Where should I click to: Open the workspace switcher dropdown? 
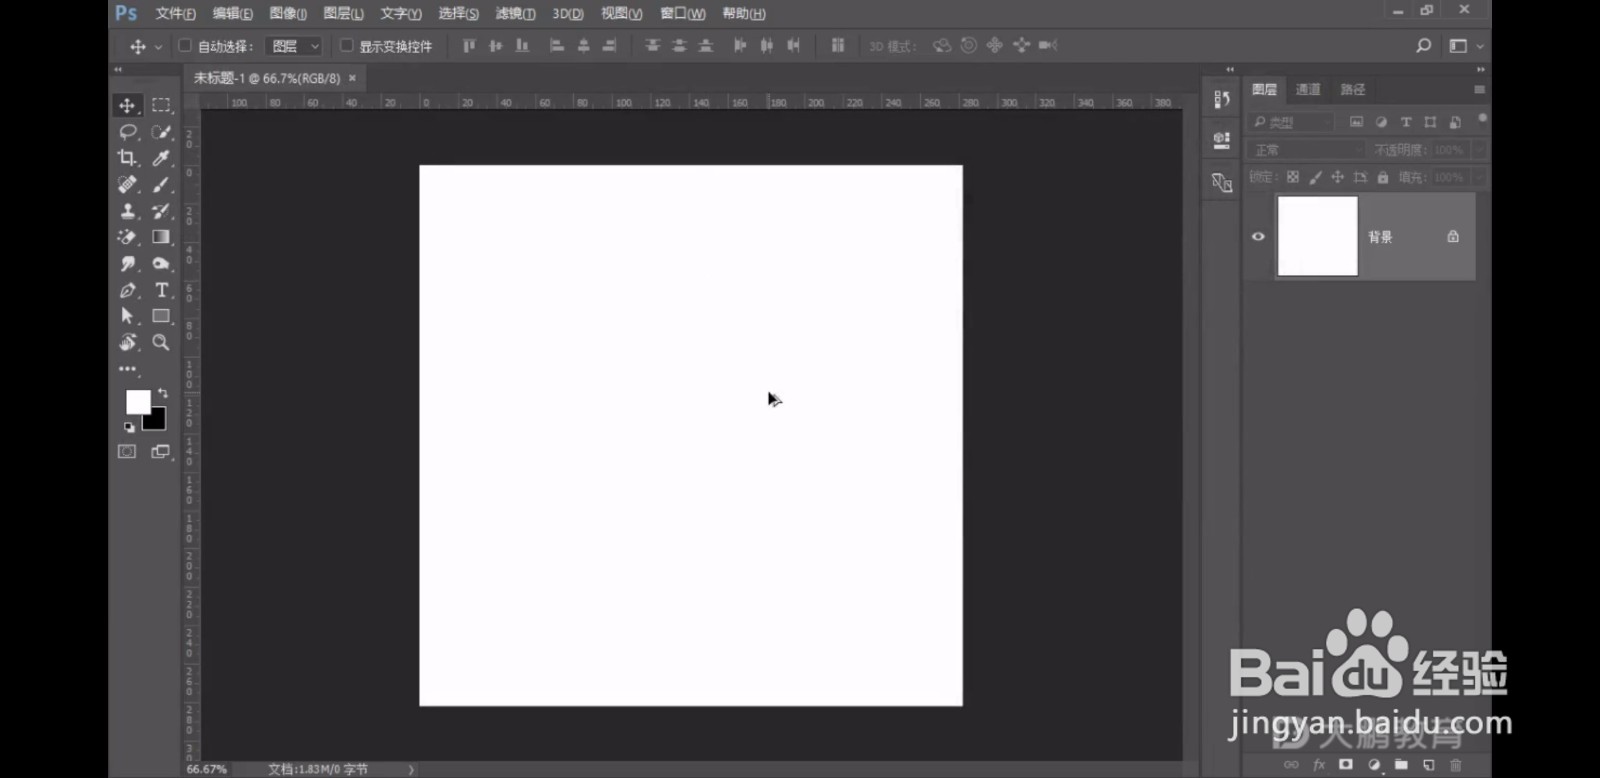coord(1465,46)
